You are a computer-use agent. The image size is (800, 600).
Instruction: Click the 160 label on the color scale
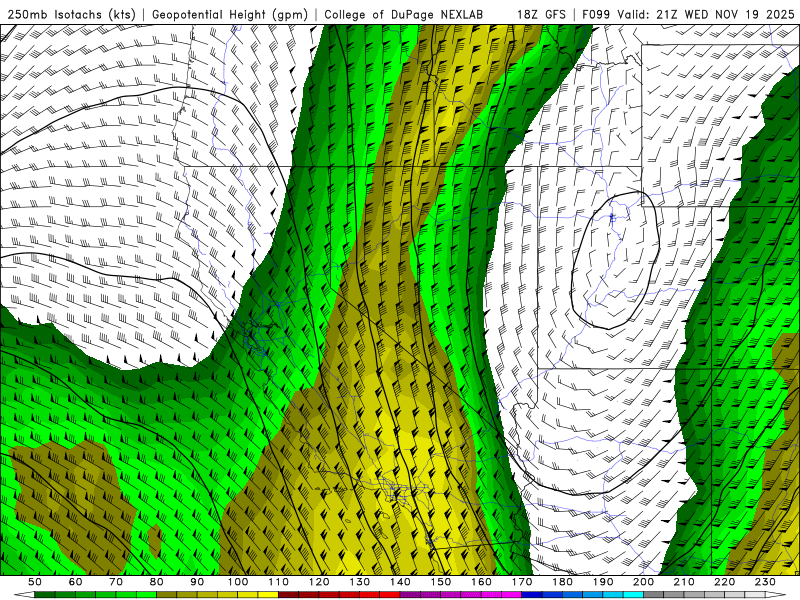pyautogui.click(x=482, y=582)
